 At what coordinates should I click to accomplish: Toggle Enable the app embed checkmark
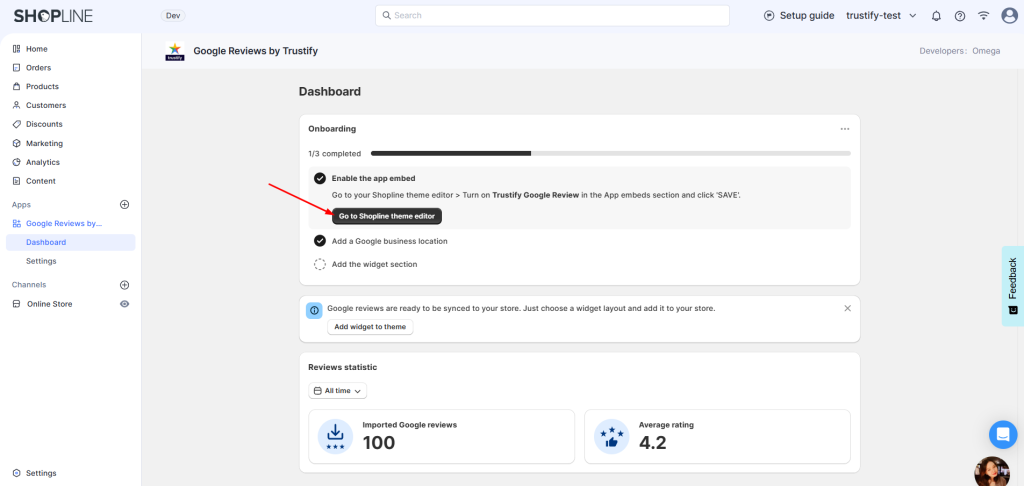pyautogui.click(x=320, y=178)
